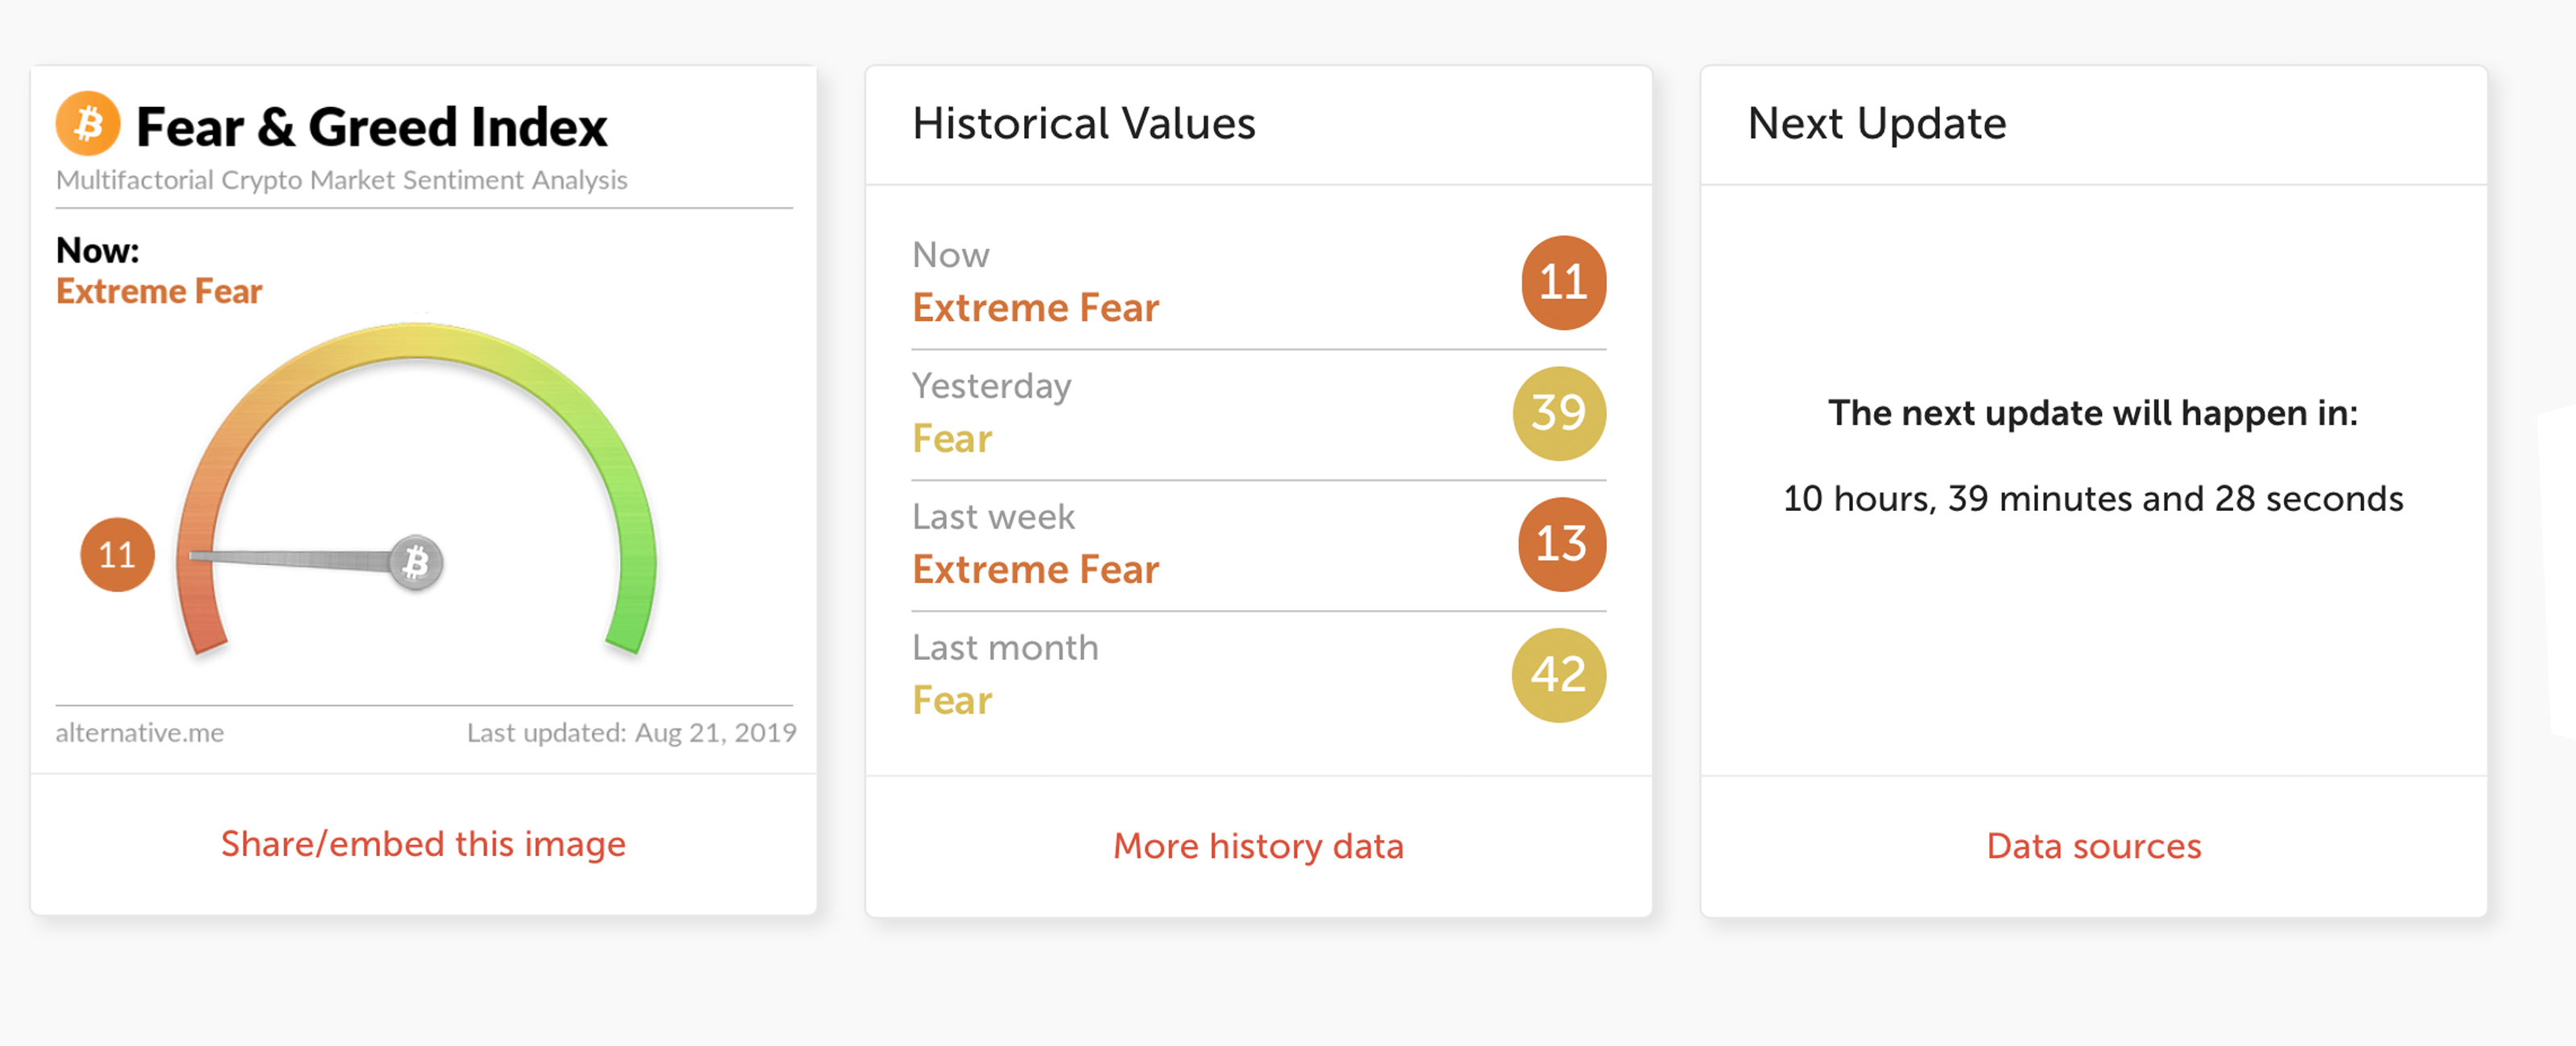Click the gray Bitcoin needle hub icon
The image size is (2576, 1046).
416,562
